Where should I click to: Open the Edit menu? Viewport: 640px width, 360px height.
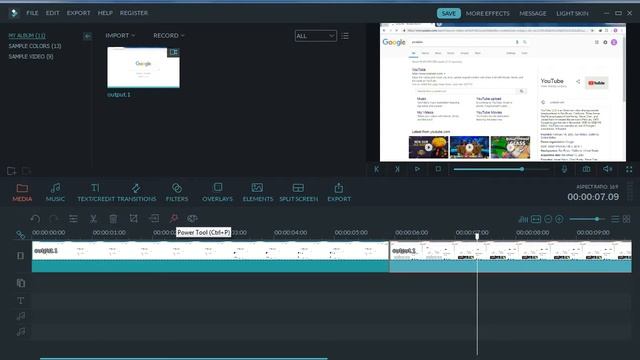53,13
